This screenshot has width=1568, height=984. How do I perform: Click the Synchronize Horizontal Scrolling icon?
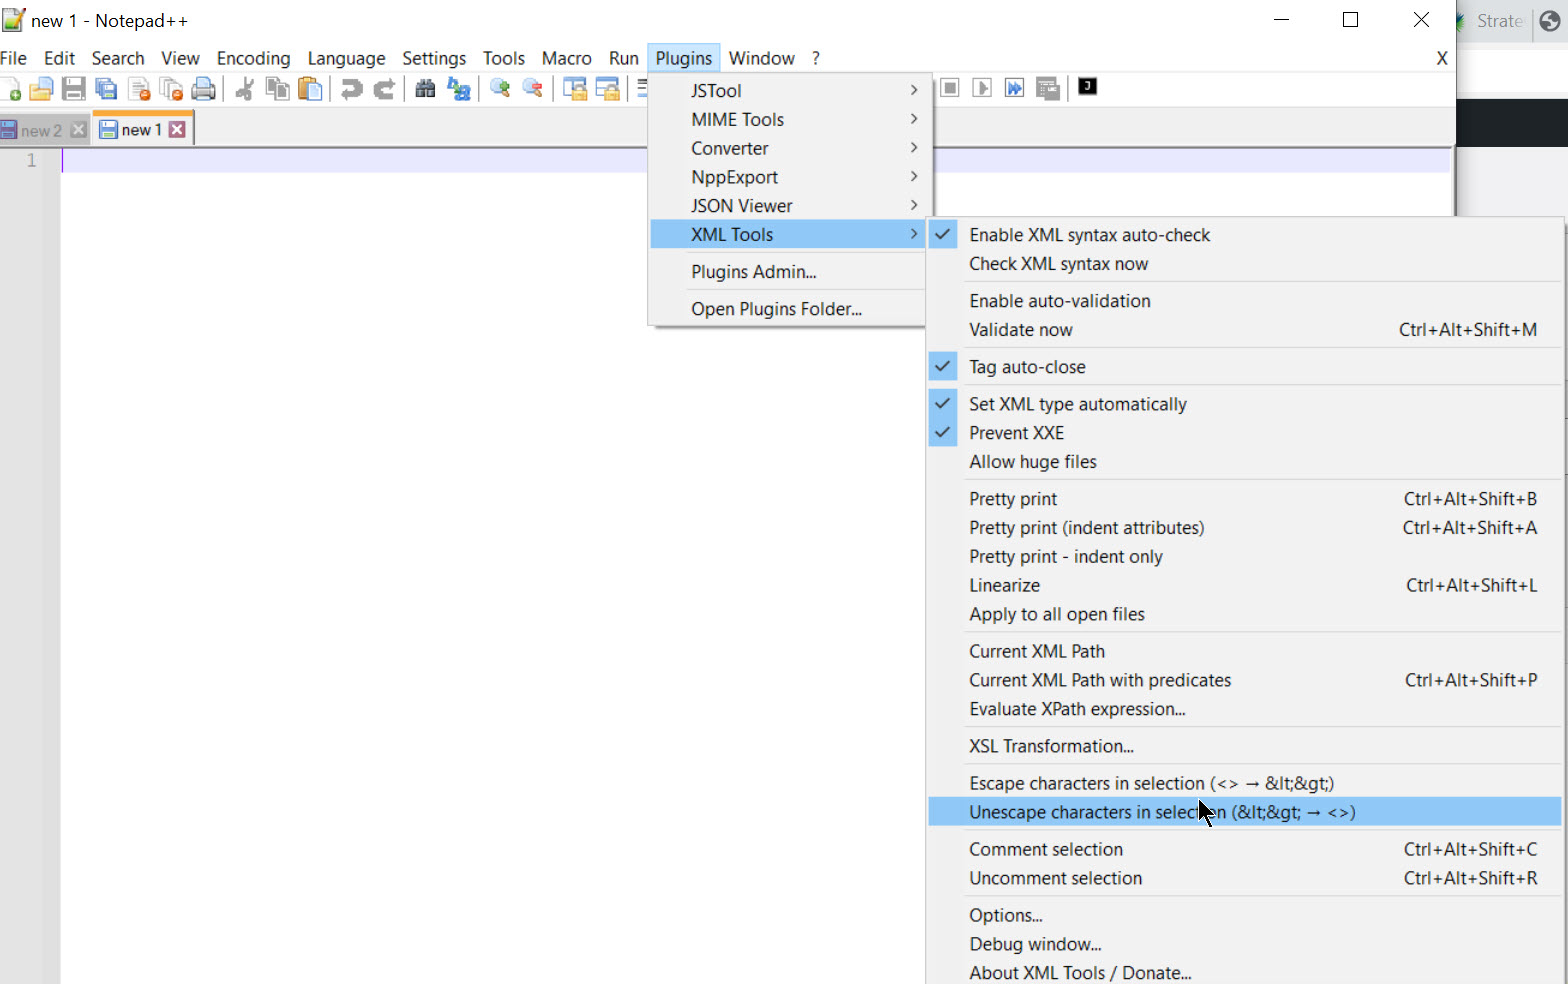[607, 90]
